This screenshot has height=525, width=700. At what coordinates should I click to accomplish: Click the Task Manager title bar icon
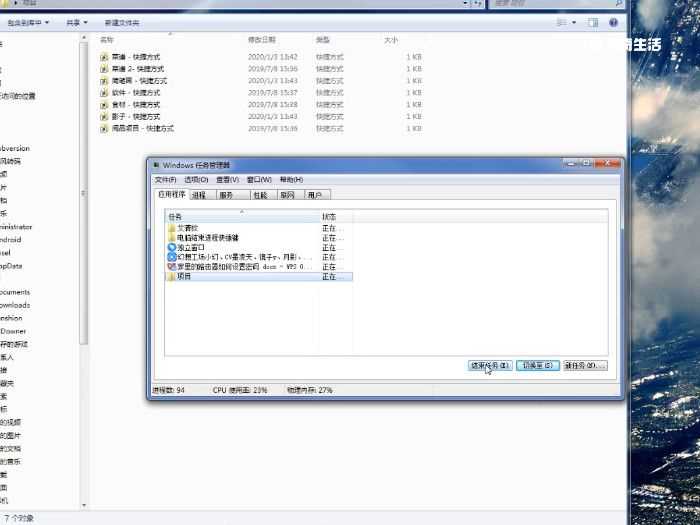click(x=155, y=165)
